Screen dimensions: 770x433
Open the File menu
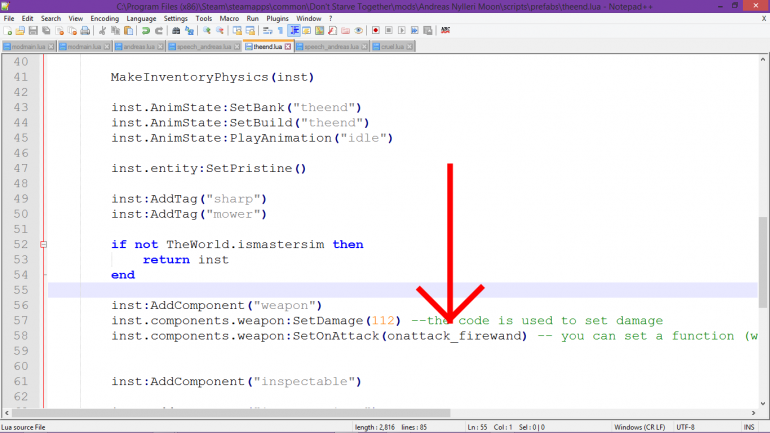point(9,19)
